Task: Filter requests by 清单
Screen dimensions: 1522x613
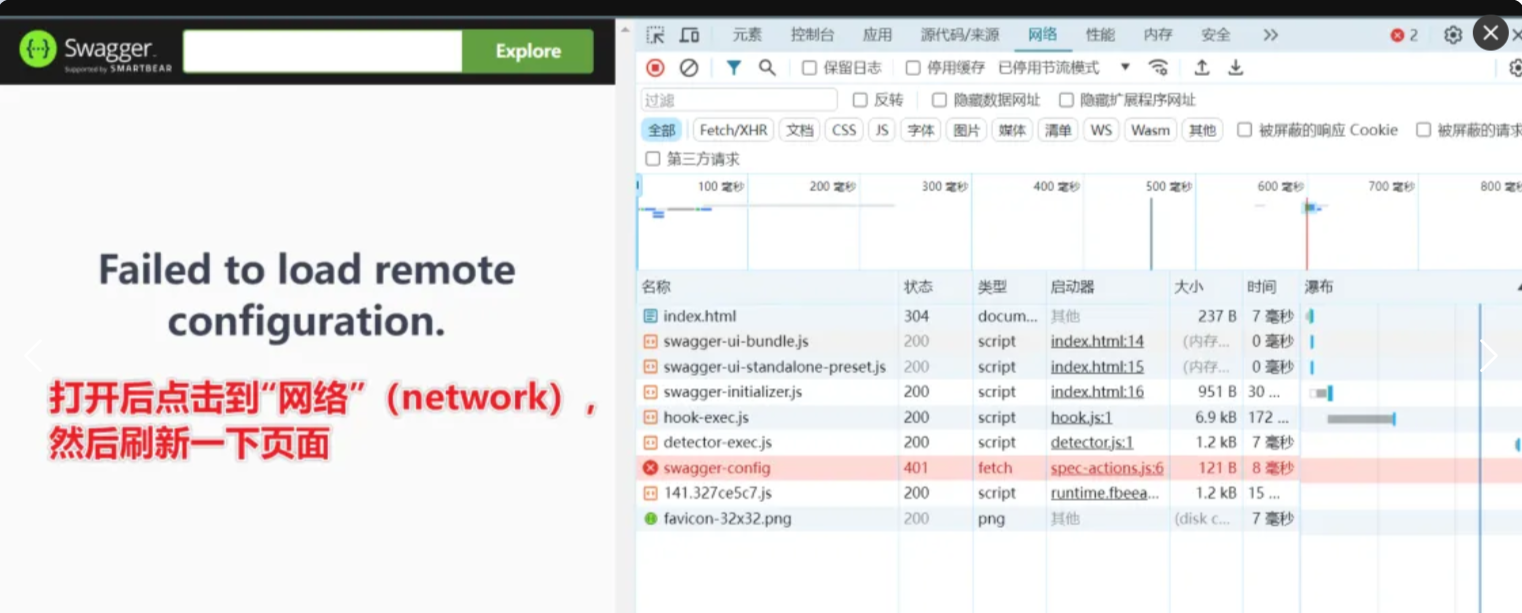Action: pyautogui.click(x=1058, y=130)
